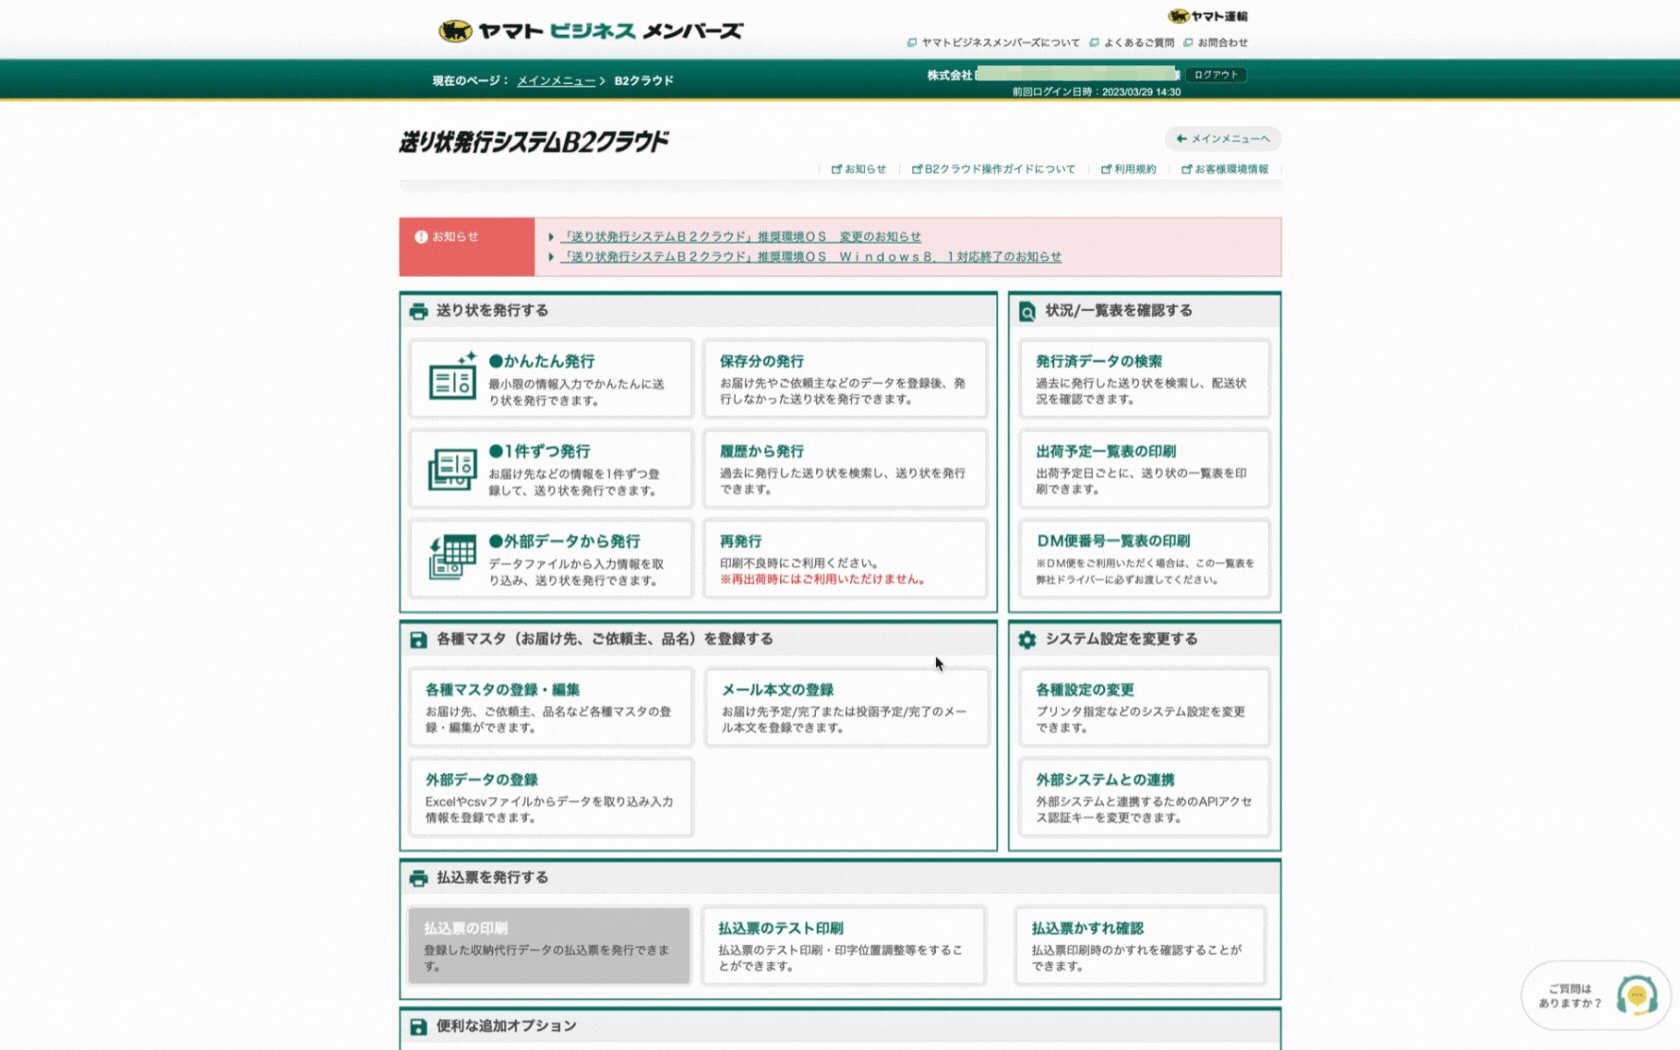Open かんたん発行 title link

tap(542, 361)
